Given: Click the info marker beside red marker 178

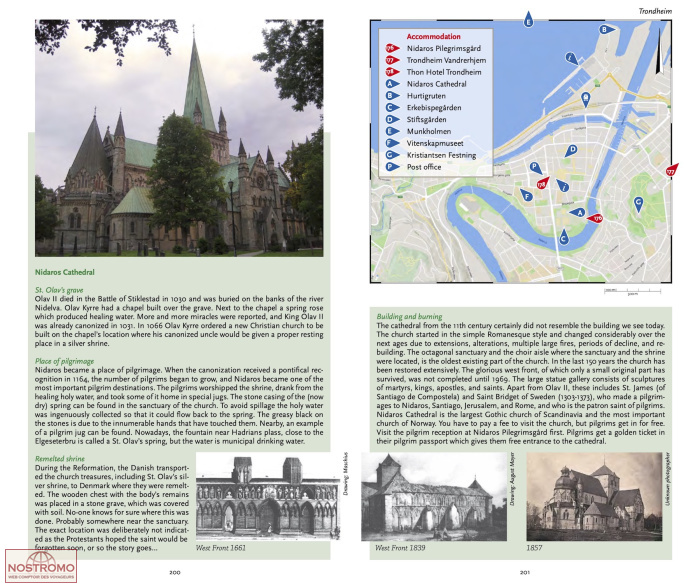Looking at the screenshot, I should [x=563, y=185].
